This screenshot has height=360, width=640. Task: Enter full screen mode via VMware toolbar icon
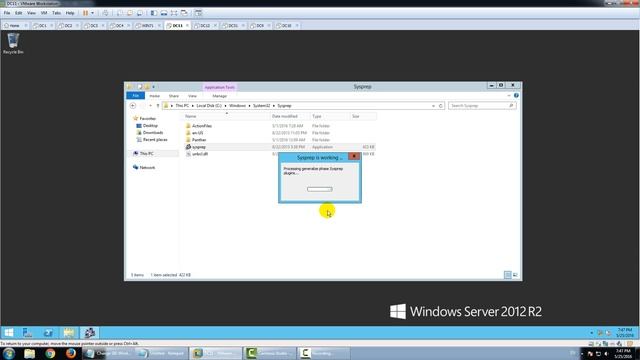point(174,13)
